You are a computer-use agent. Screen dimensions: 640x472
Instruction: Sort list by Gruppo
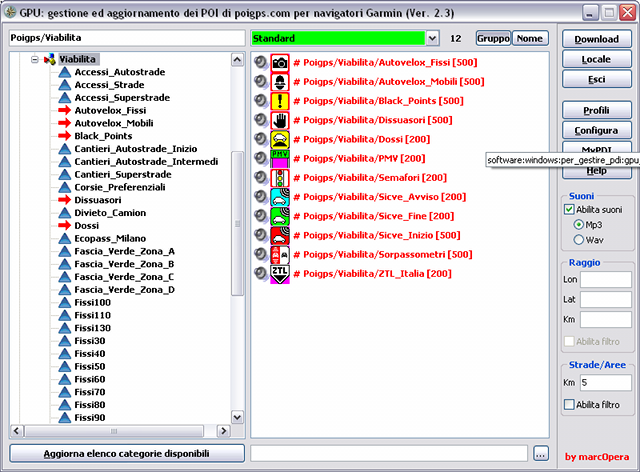coord(492,38)
